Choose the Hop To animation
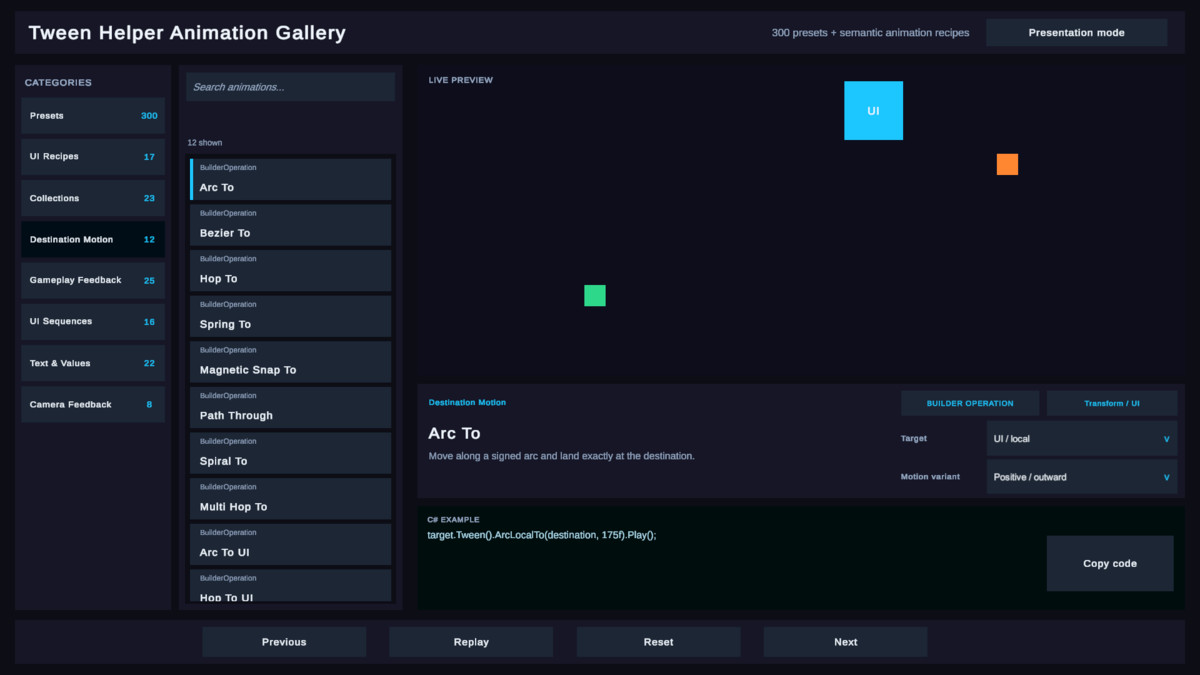 [x=290, y=271]
